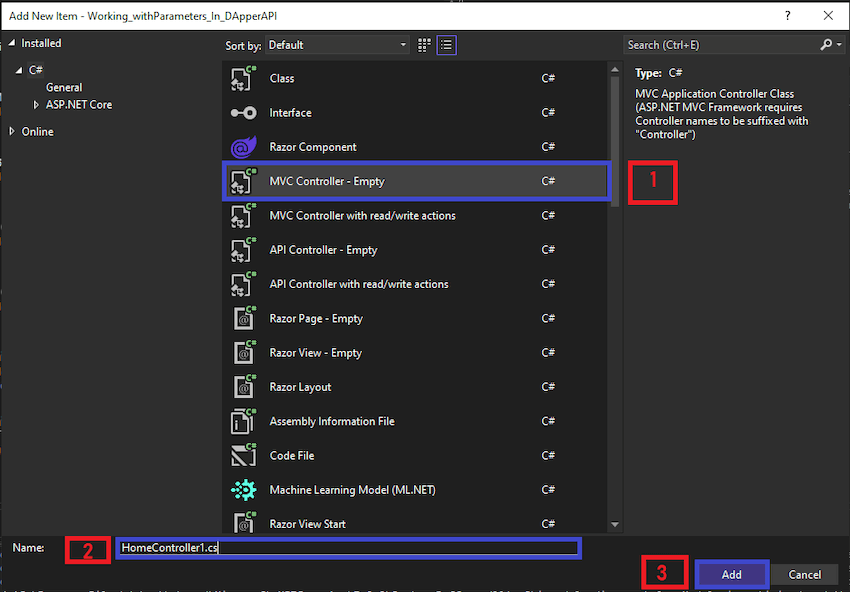Click the Razor Page - Empty icon
Image resolution: width=850 pixels, height=592 pixels.
click(x=244, y=318)
